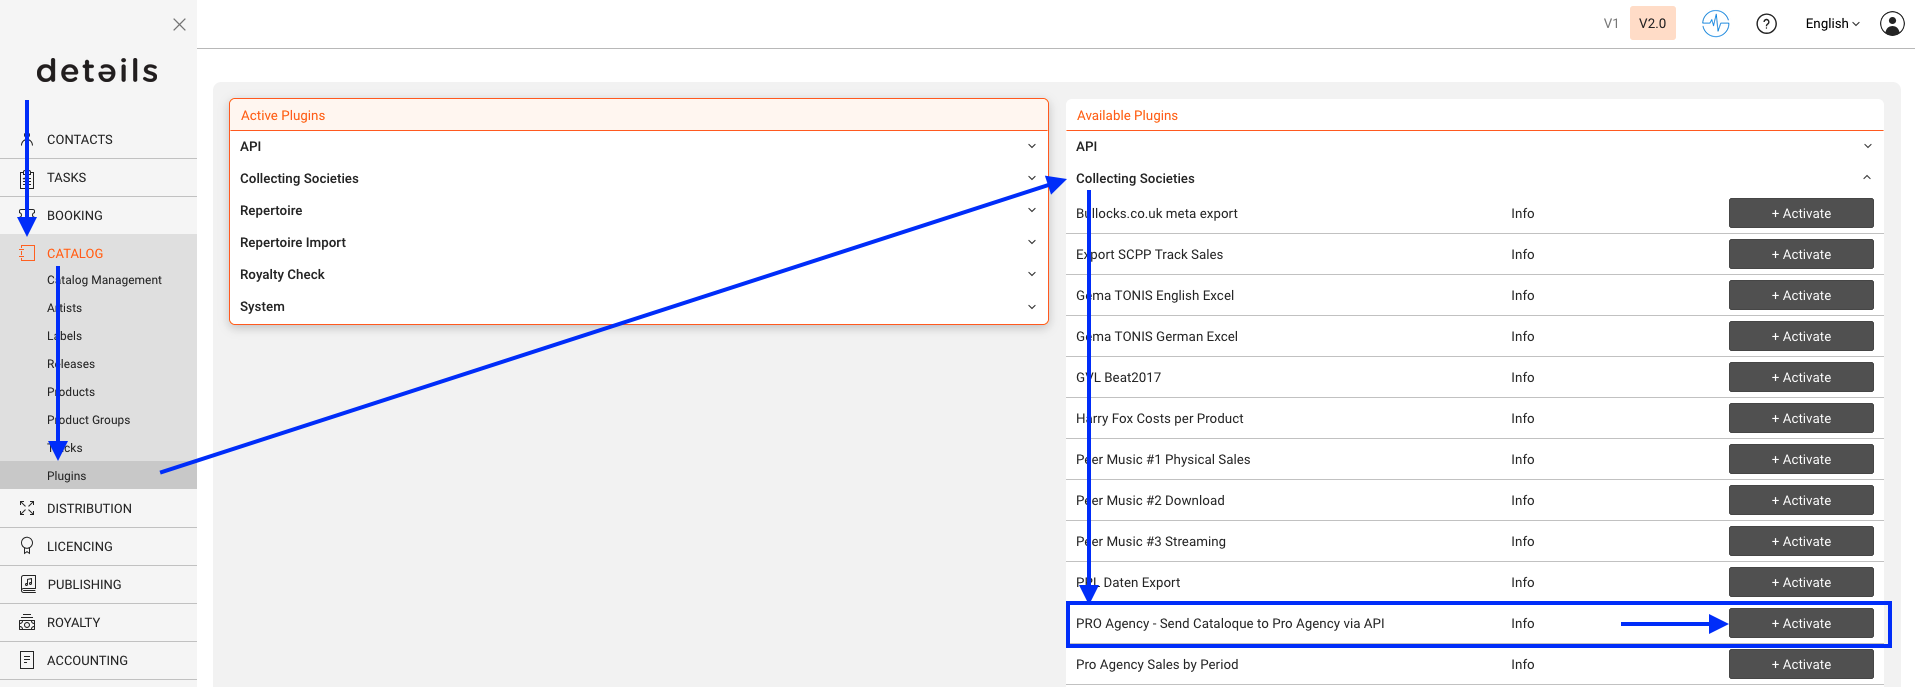Open the activity pulse monitor icon

click(1715, 24)
